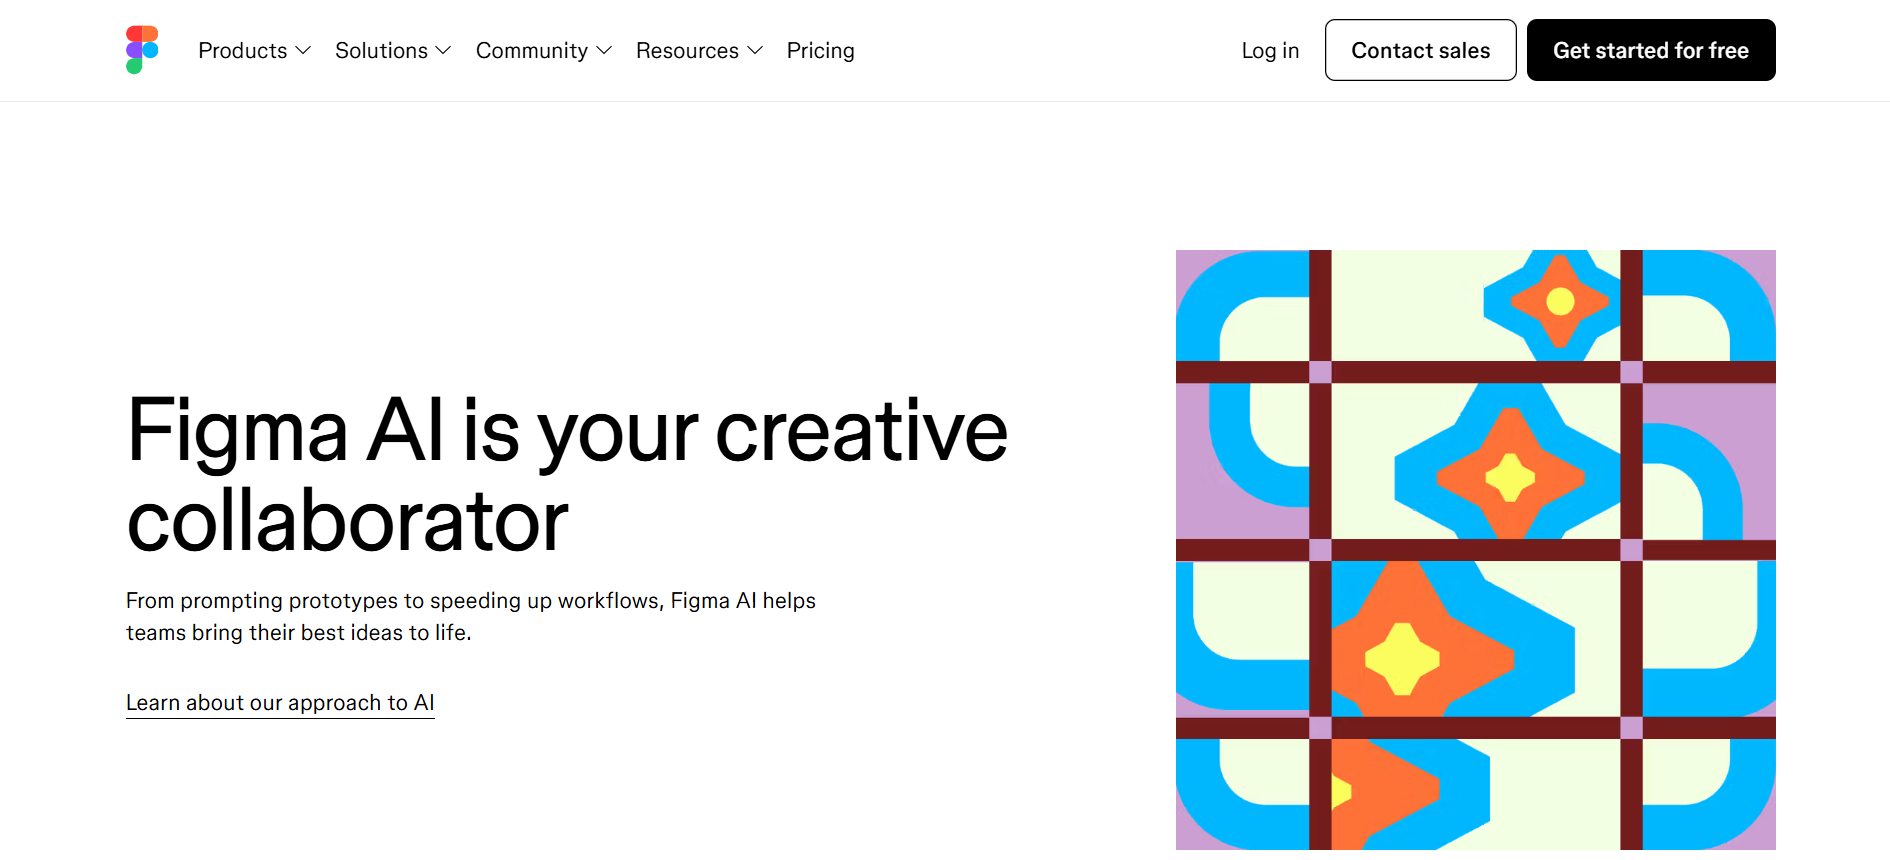The height and width of the screenshot is (860, 1890).
Task: Click the Figma logo icon
Action: pos(142,50)
